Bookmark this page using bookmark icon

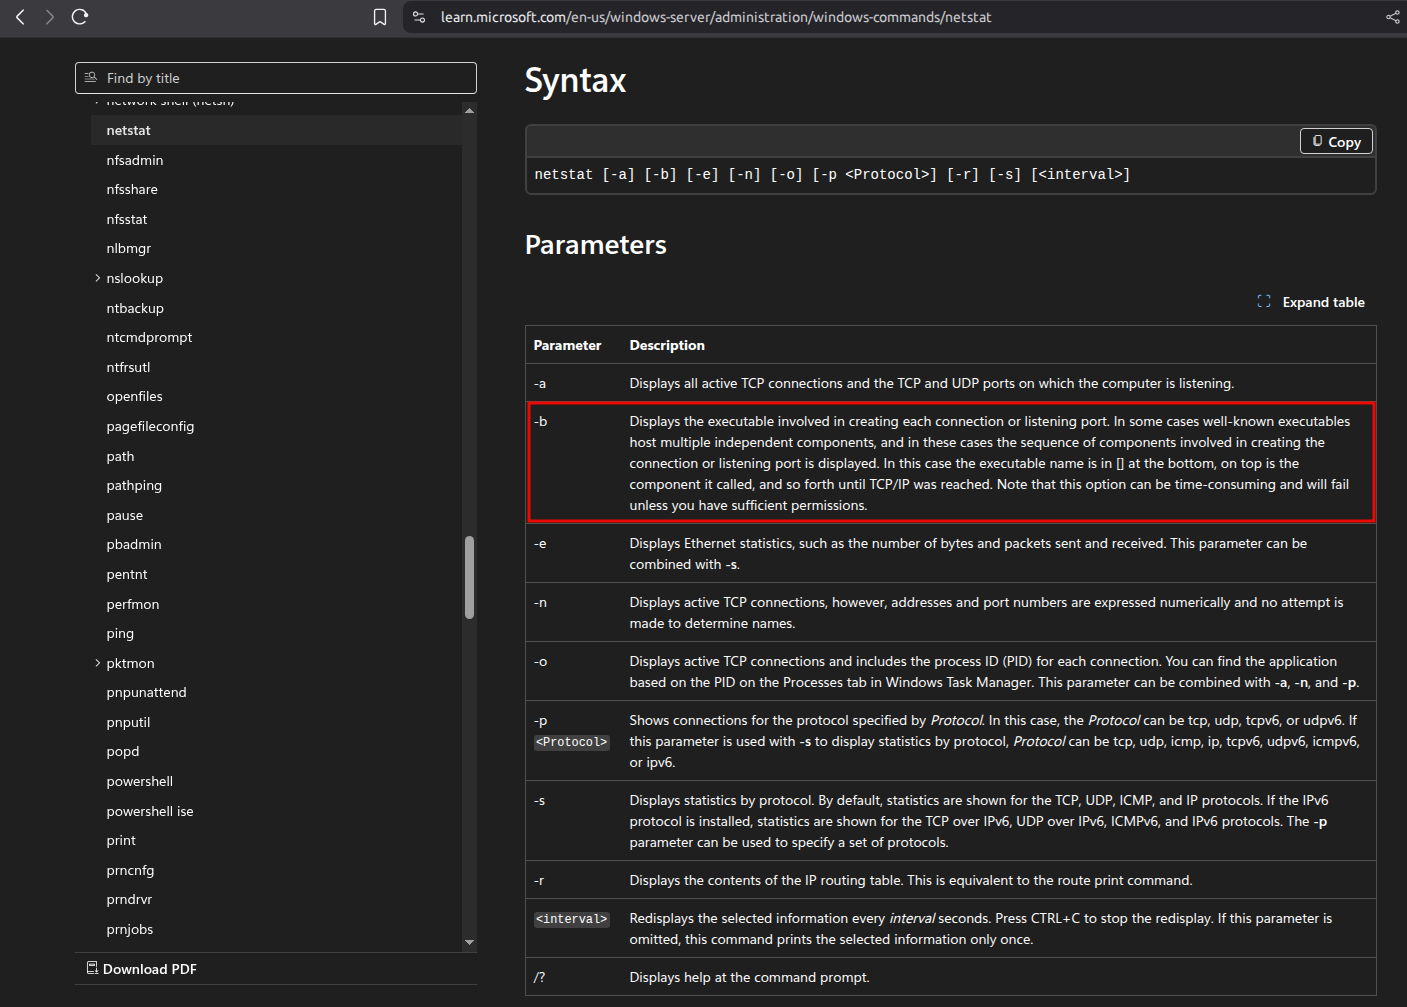pyautogui.click(x=380, y=17)
